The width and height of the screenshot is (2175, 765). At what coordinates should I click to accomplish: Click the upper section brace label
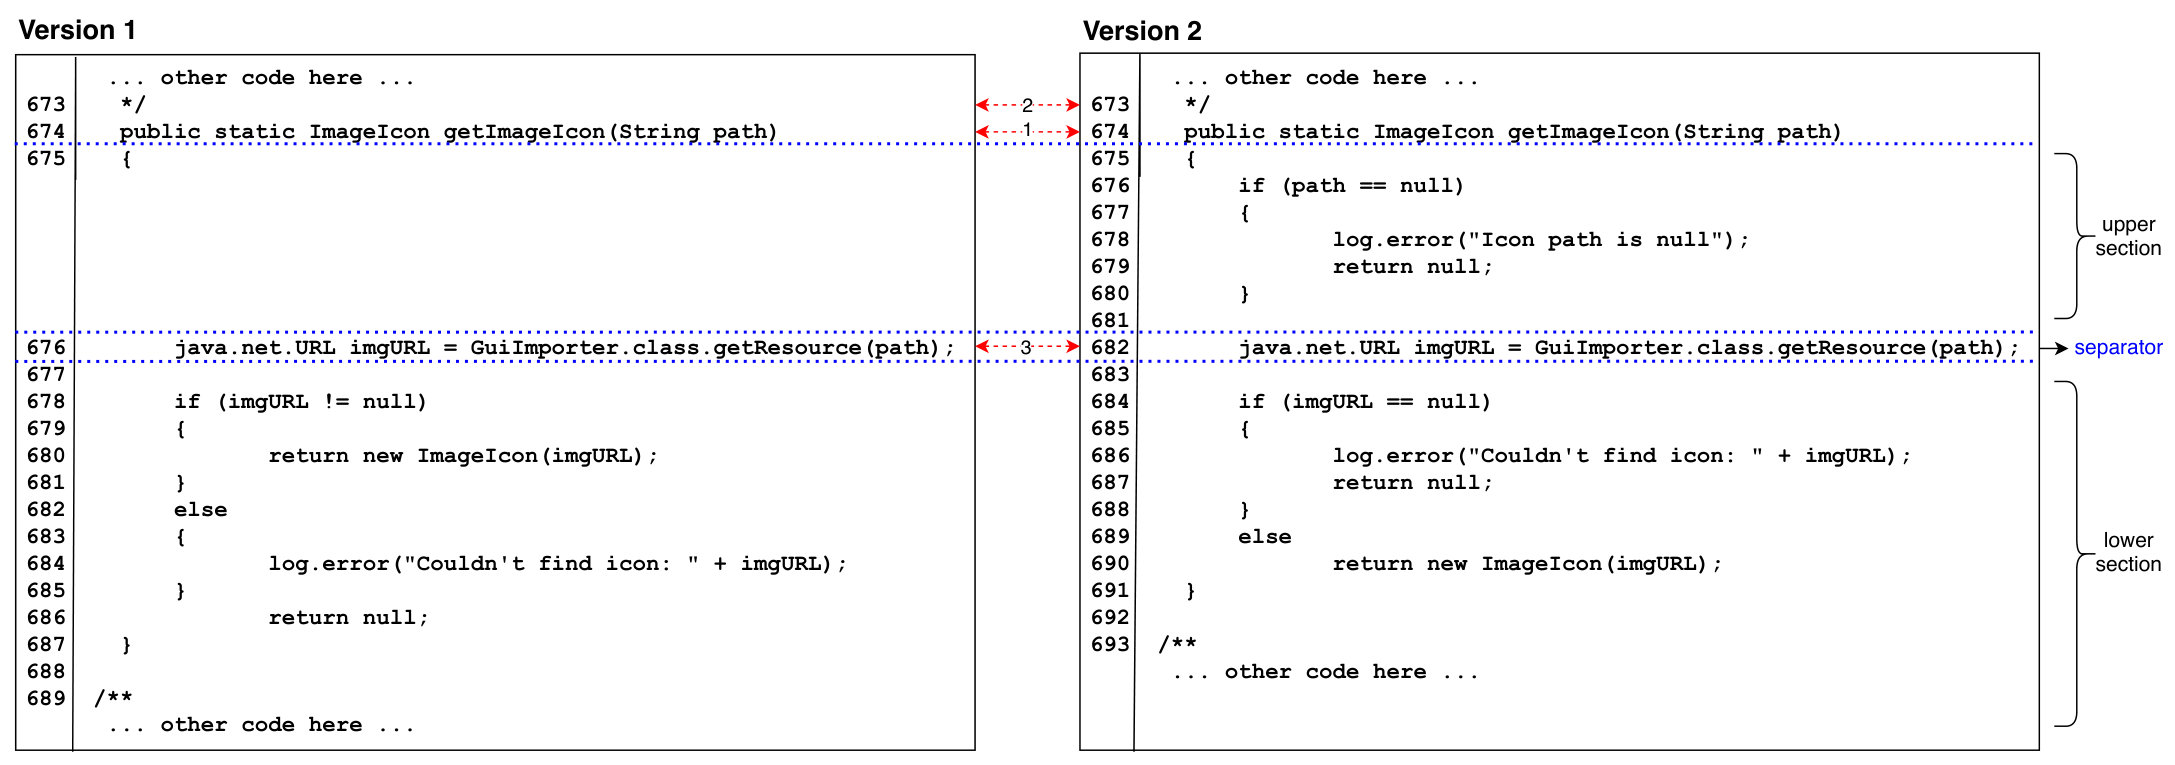click(x=2127, y=236)
